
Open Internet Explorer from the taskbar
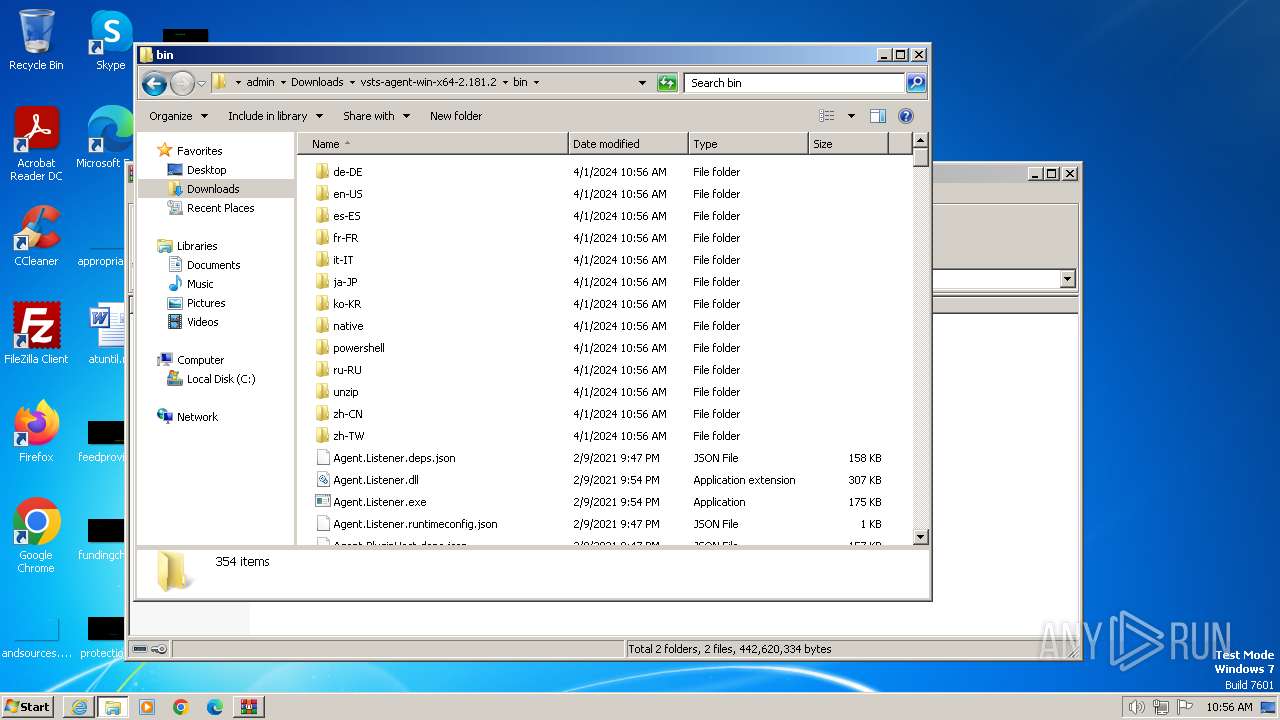pos(79,707)
